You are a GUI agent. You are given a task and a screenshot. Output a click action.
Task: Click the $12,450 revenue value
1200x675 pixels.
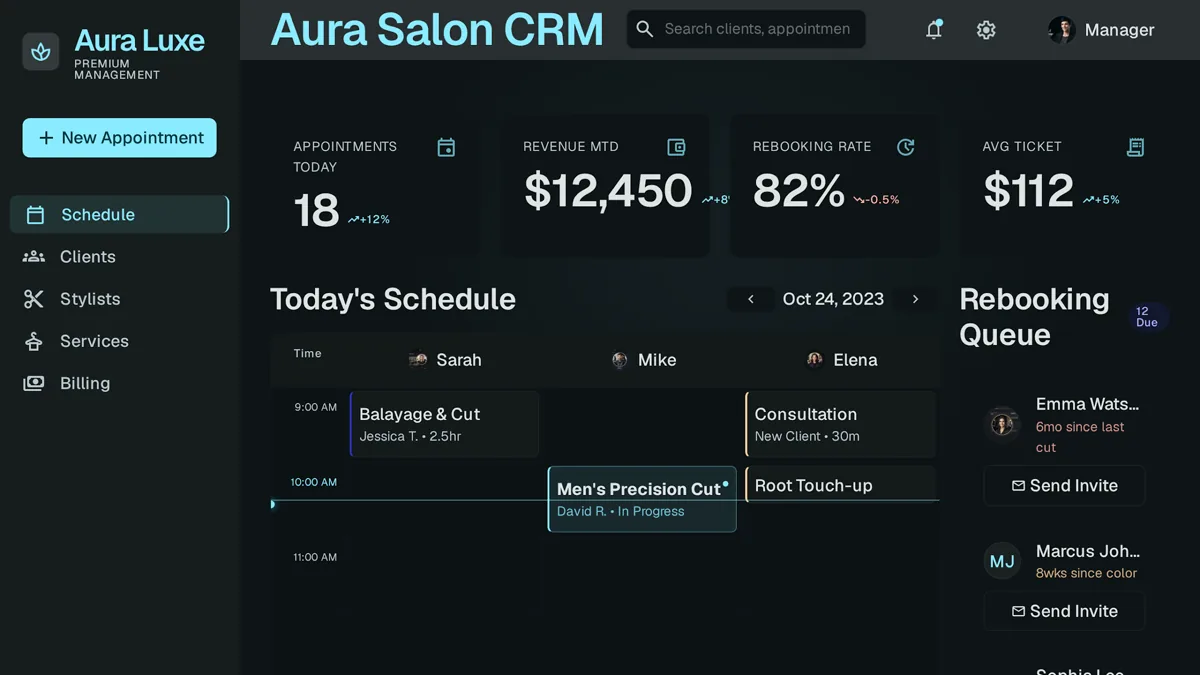pyautogui.click(x=608, y=191)
